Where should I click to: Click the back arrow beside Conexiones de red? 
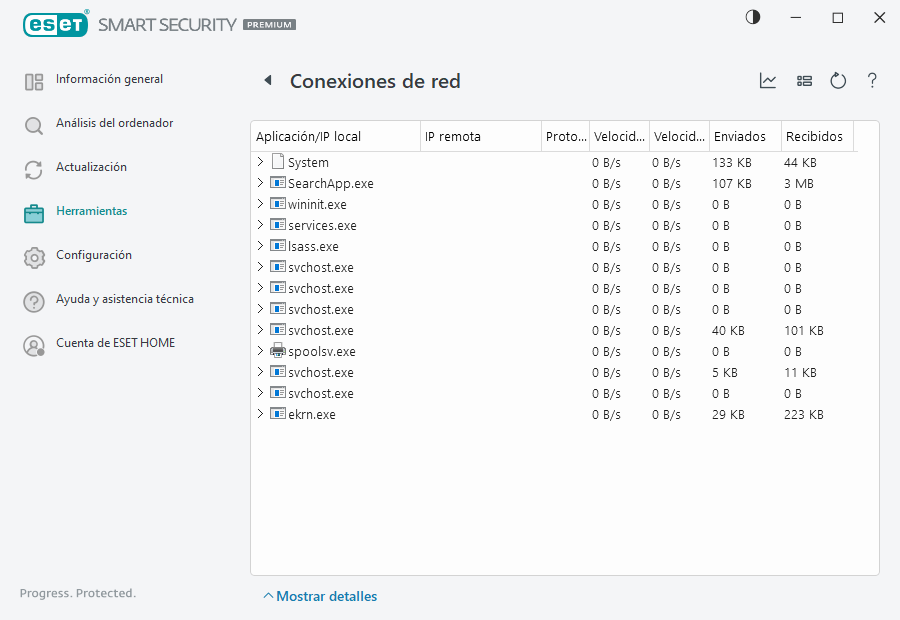(268, 81)
